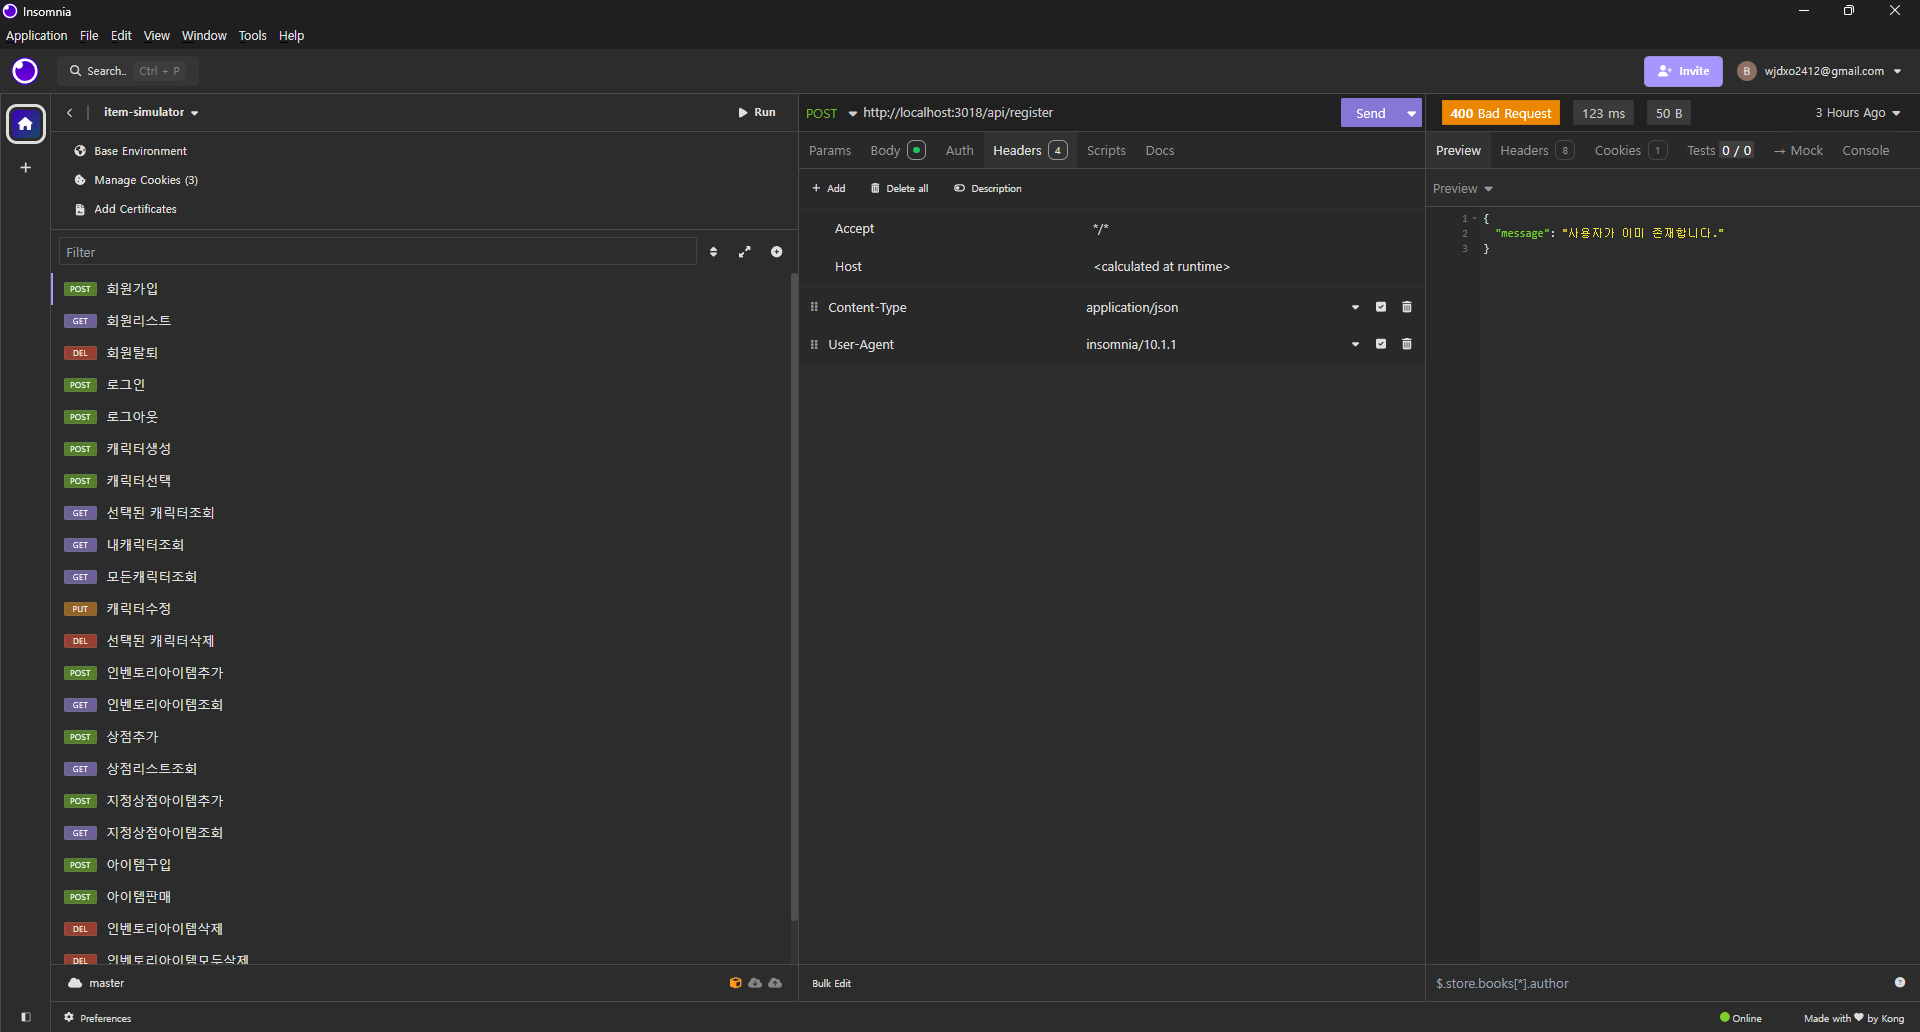Click the cloud pull icon
Viewport: 1920px width, 1032px height.
tap(755, 983)
